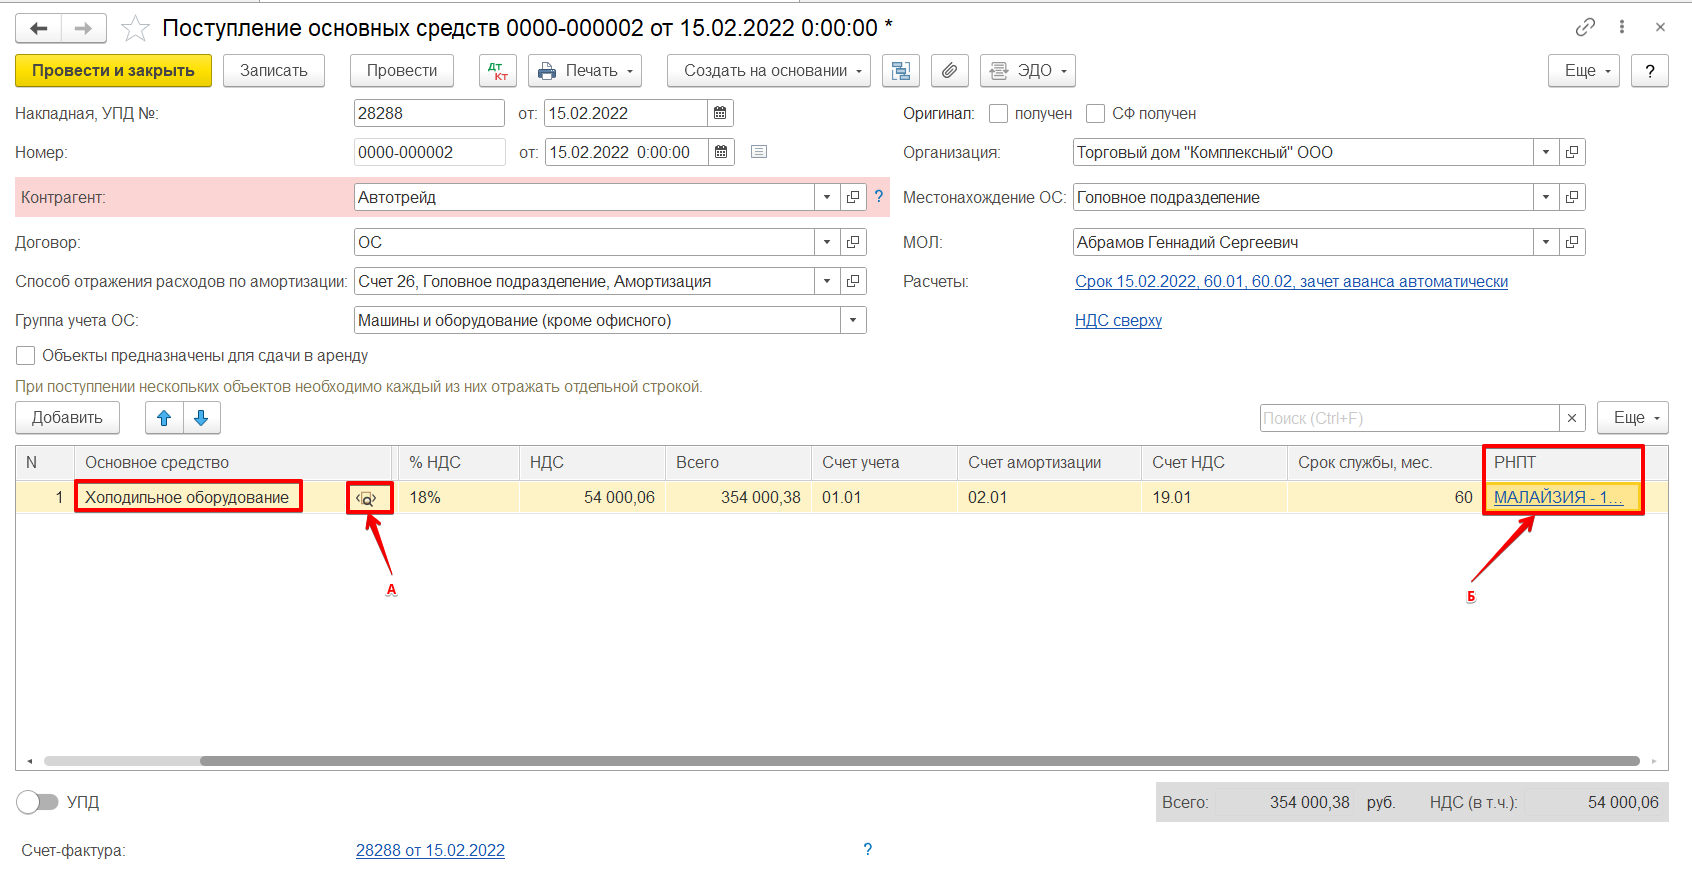Viewport: 1692px width, 874px height.
Task: Open Расчеты settings link Срок 15.02.2022
Action: tap(1291, 282)
